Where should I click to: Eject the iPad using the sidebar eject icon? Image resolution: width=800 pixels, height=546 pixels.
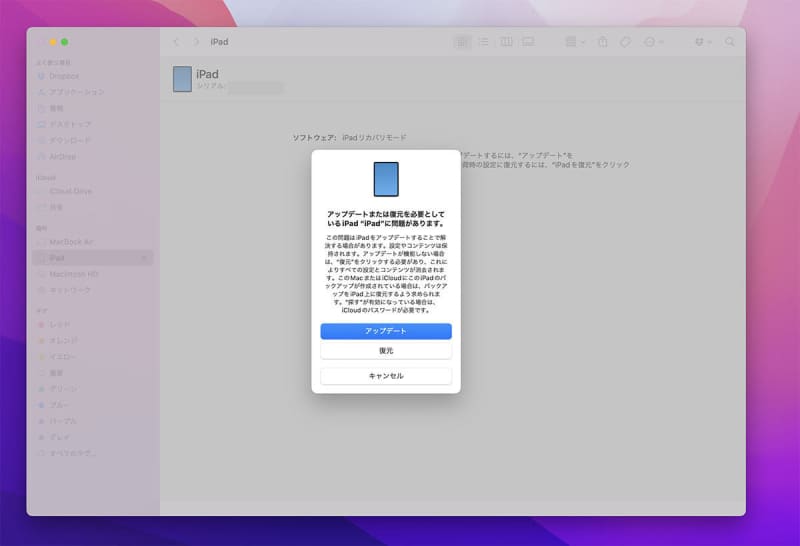coord(144,258)
